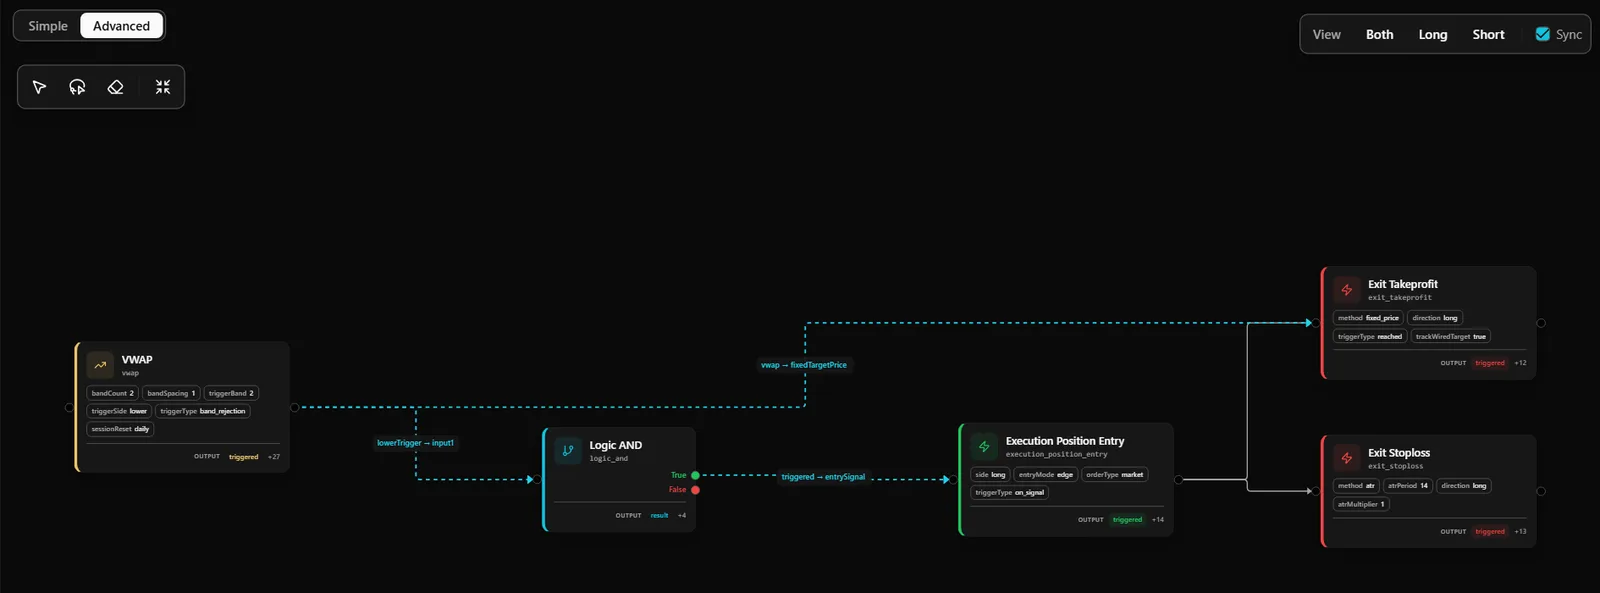The image size is (1600, 593).
Task: Click the green True output port
Action: point(695,475)
